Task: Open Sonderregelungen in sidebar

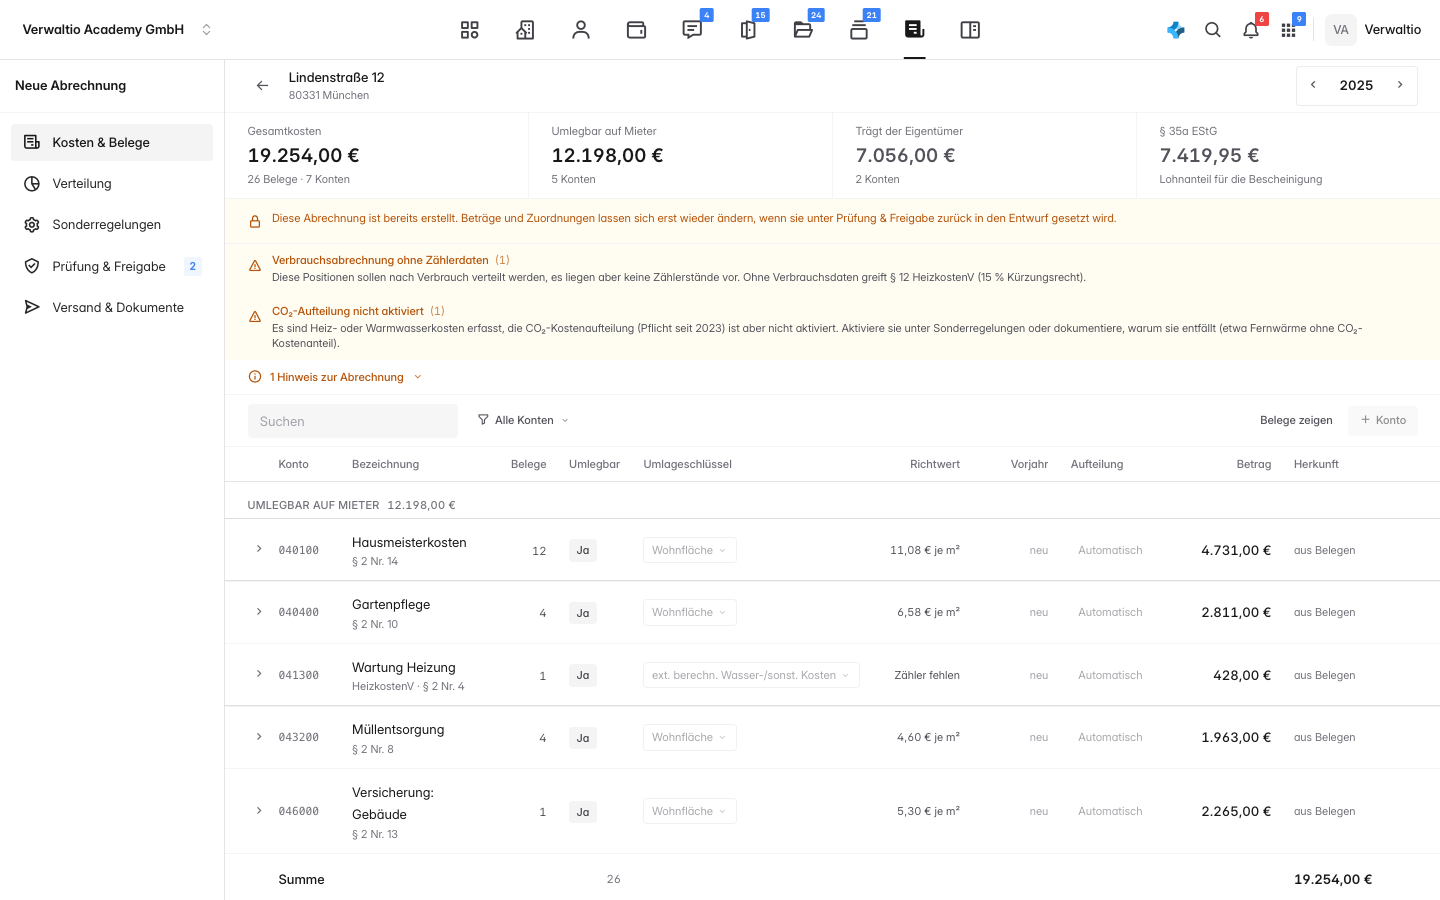Action: 112,225
